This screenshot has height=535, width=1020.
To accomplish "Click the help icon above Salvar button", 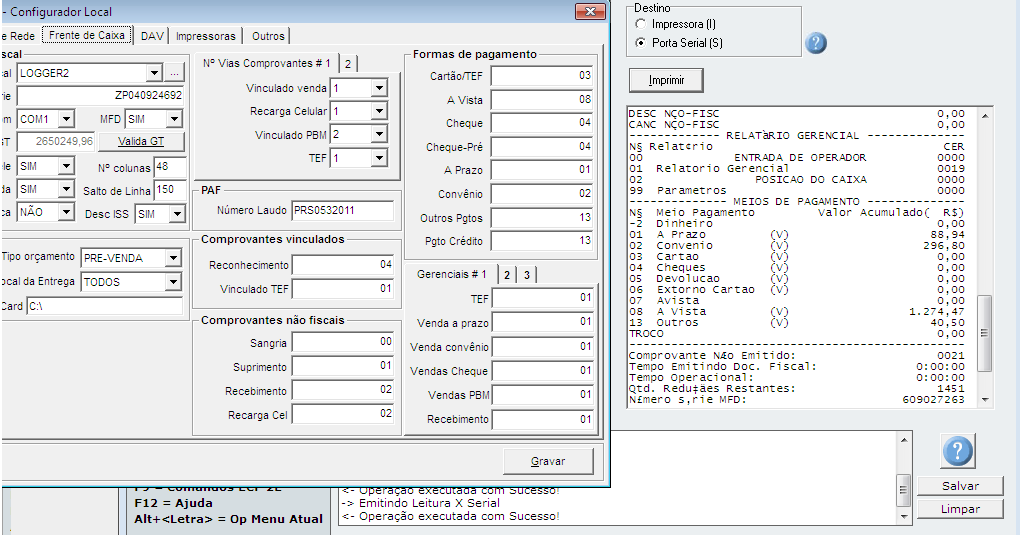I will pyautogui.click(x=957, y=451).
